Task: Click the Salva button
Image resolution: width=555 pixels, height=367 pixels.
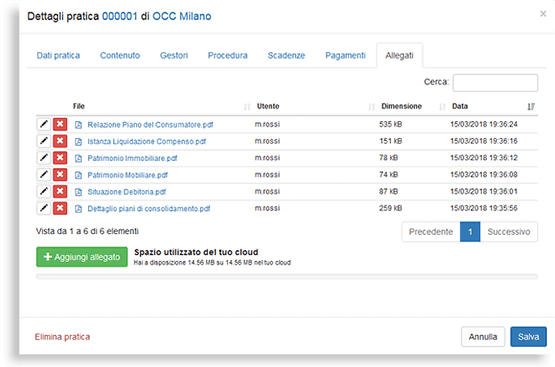Action: [x=528, y=337]
